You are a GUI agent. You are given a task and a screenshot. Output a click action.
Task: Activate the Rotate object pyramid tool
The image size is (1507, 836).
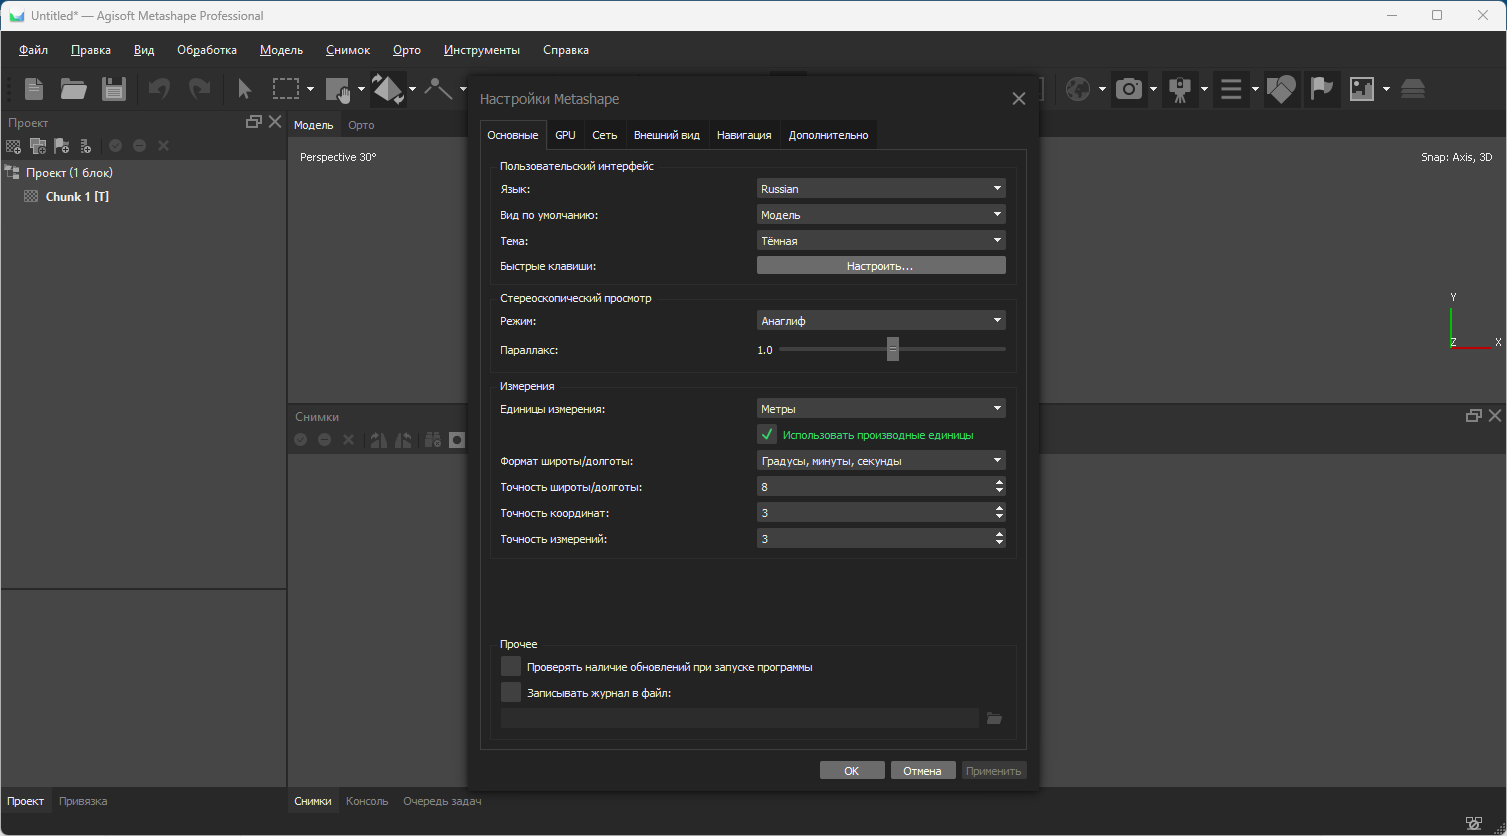pos(386,89)
